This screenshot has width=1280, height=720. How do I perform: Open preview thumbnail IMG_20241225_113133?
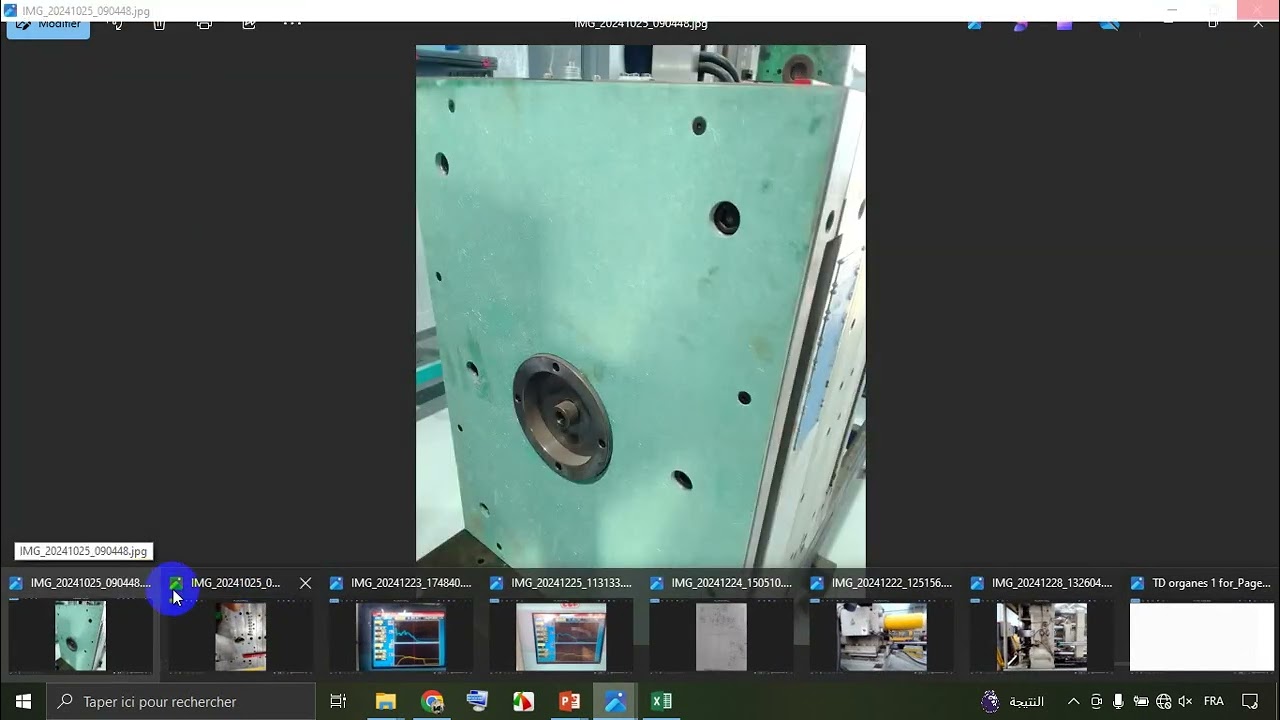pos(560,636)
